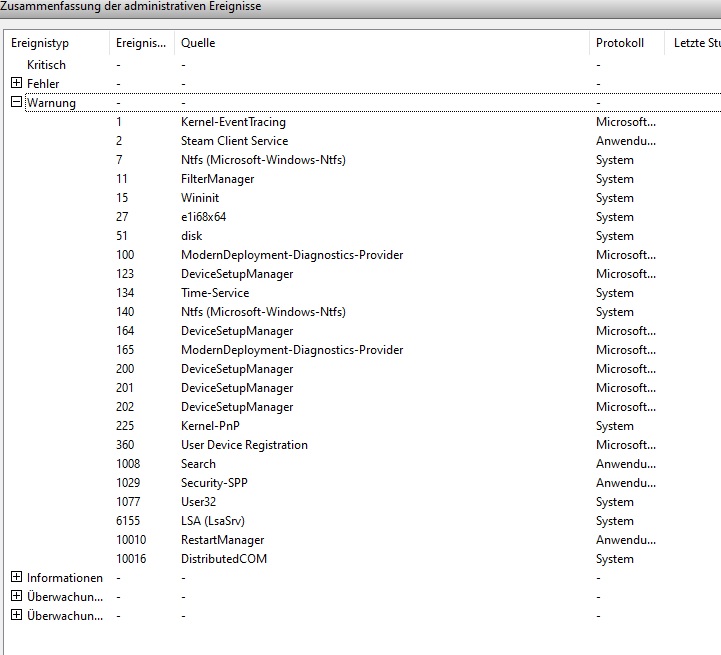Select event 7 Ntfs (Microsoft-Windows-Ntfs) row
The width and height of the screenshot is (721, 655).
[x=362, y=160]
